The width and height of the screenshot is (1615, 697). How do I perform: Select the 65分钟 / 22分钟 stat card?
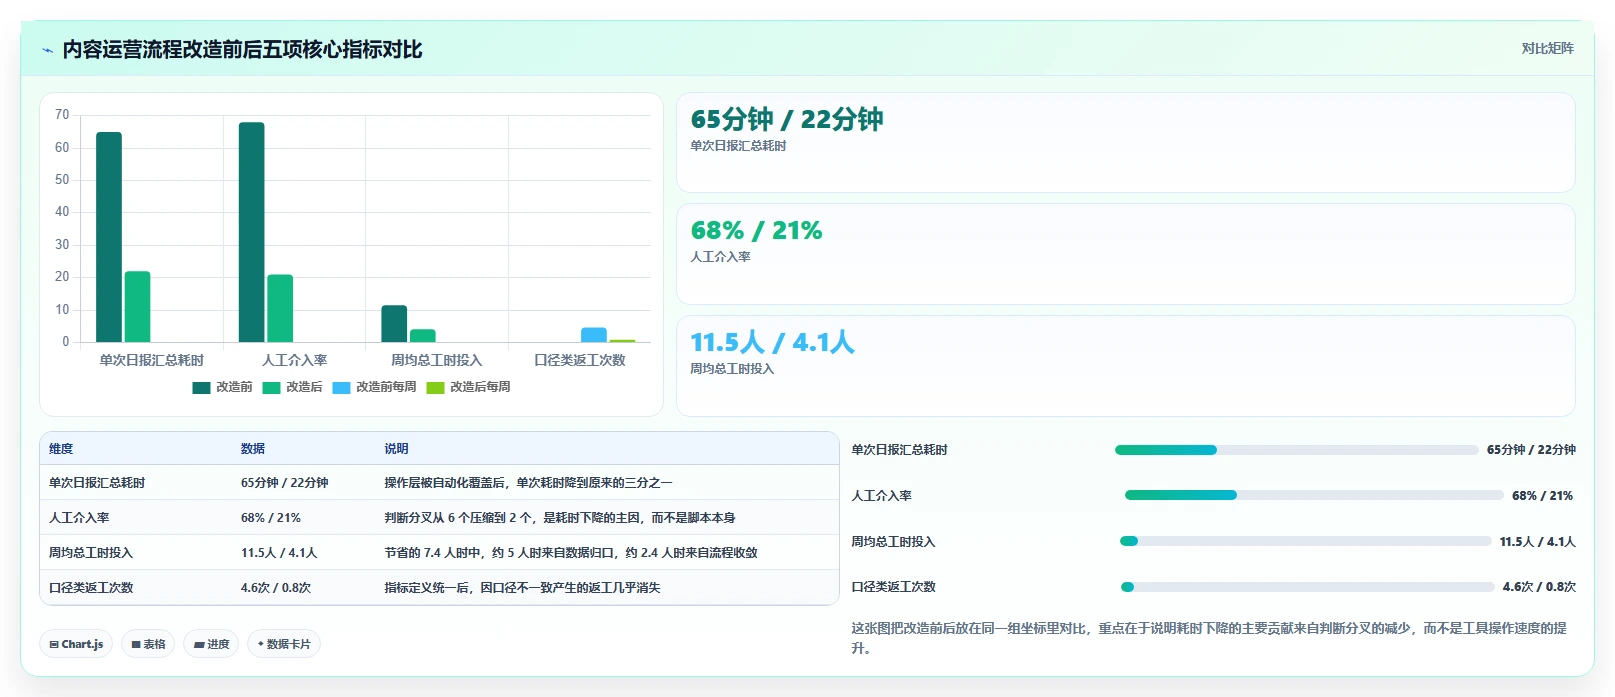(x=1125, y=142)
